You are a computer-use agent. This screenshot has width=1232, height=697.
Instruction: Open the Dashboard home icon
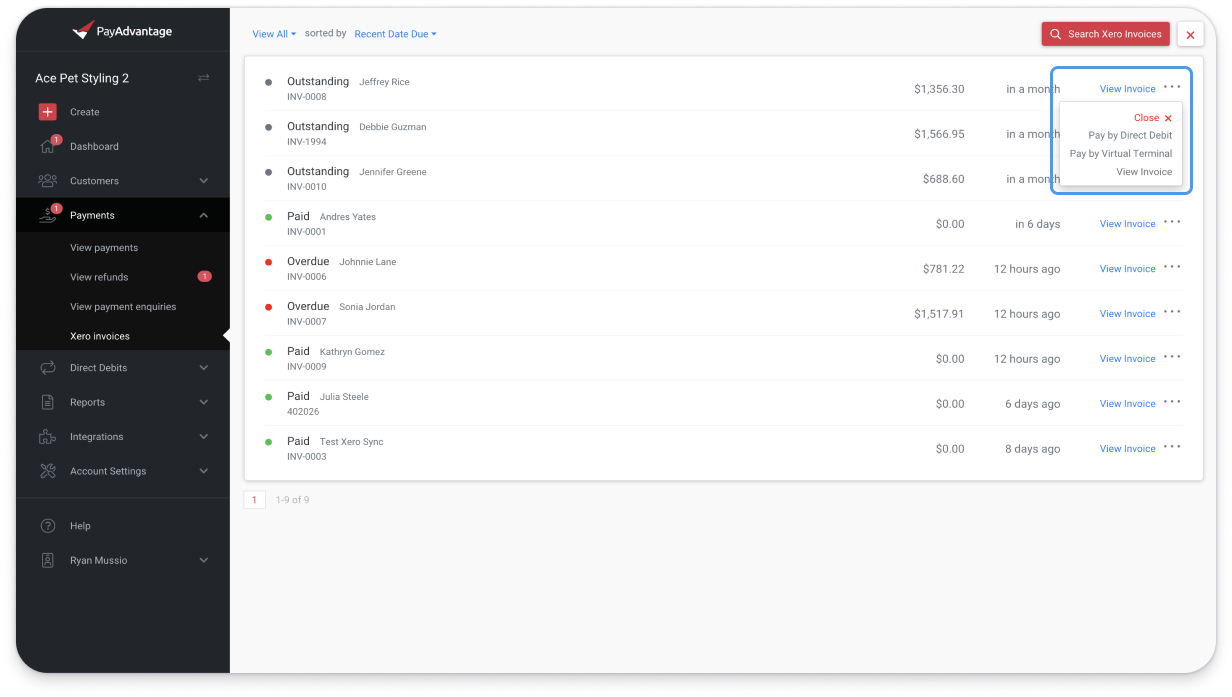[x=47, y=146]
